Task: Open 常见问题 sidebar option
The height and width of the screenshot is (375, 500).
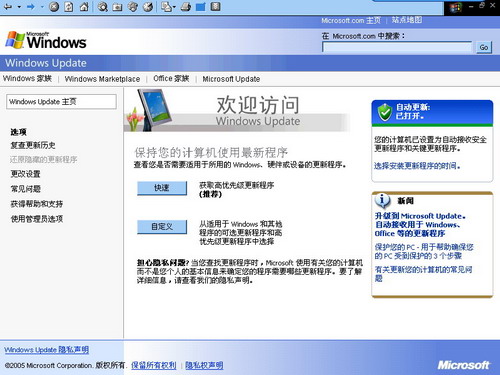Action: [x=26, y=189]
